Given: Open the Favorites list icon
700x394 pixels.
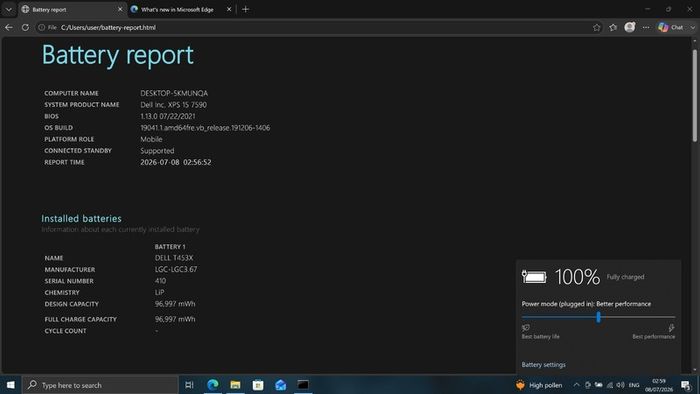Looking at the screenshot, I should pos(613,27).
